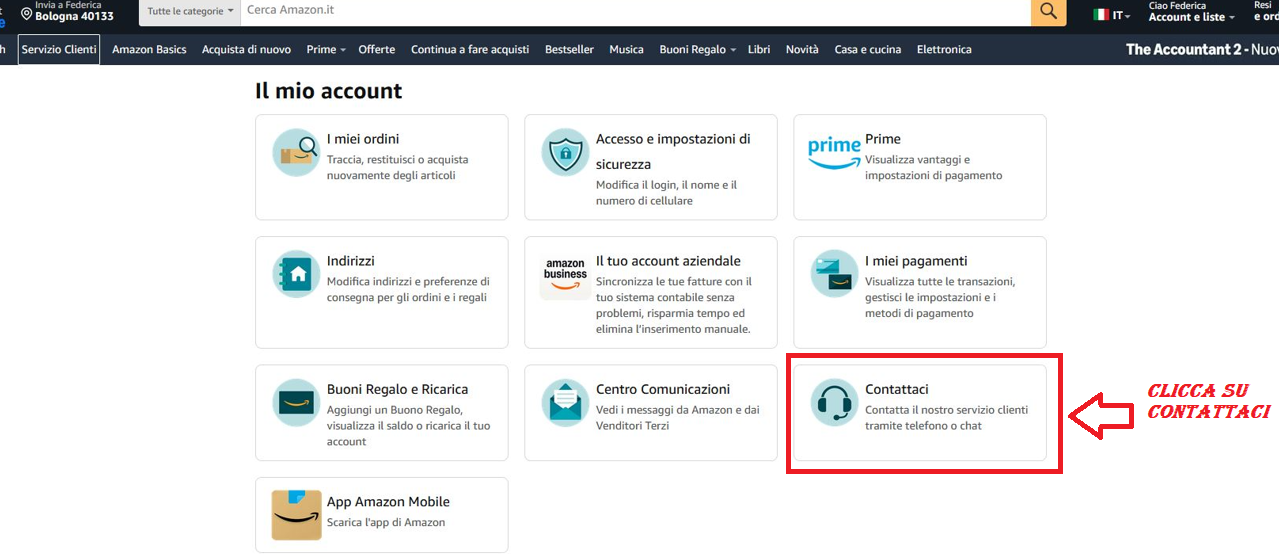Click the Indirizzi house icon

(296, 274)
